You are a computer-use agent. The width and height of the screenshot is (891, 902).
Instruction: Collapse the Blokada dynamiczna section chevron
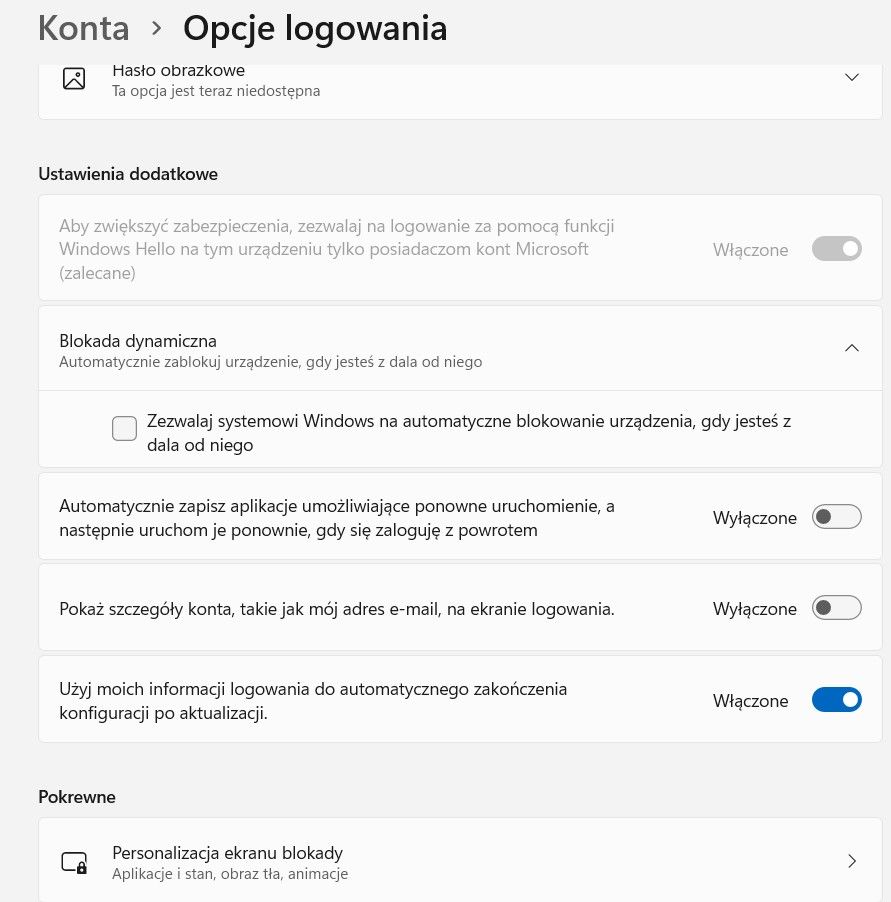coord(851,347)
